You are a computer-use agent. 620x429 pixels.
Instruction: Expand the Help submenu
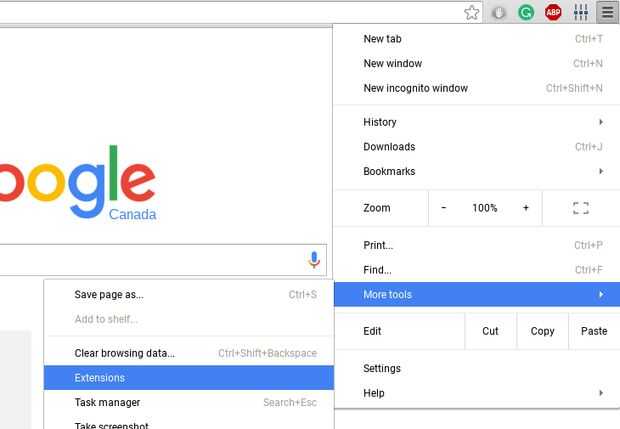(x=482, y=393)
